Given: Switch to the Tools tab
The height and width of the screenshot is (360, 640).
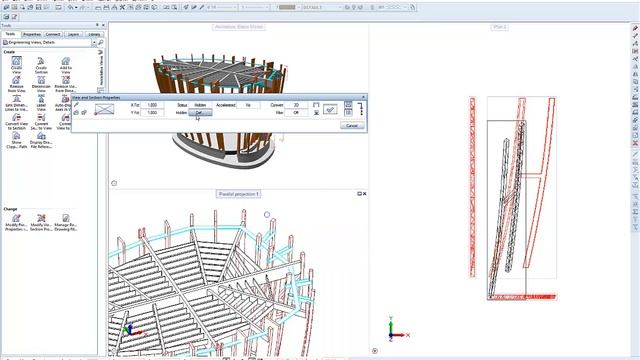Looking at the screenshot, I should tap(11, 34).
